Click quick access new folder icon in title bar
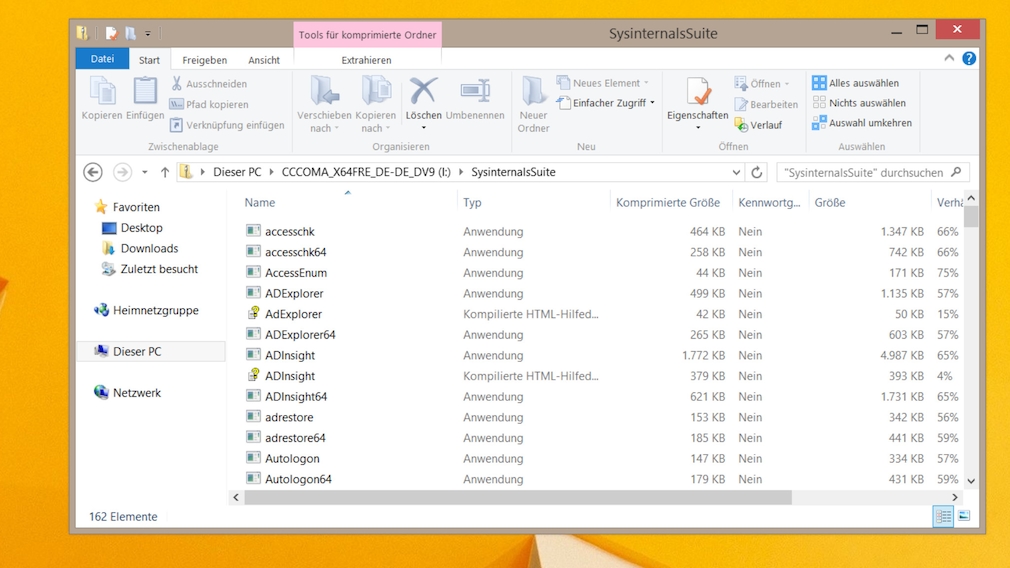The width and height of the screenshot is (1010, 568). pos(130,33)
